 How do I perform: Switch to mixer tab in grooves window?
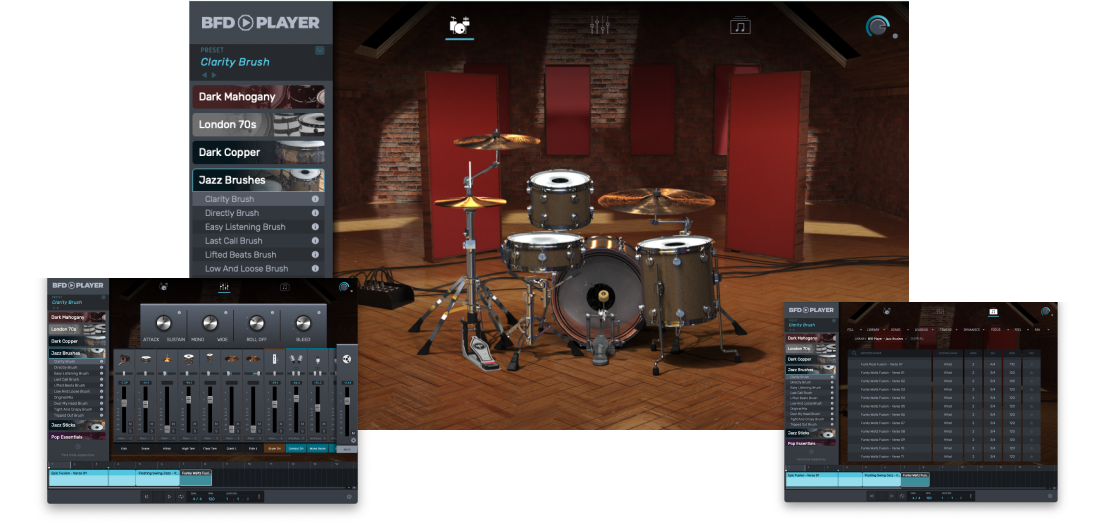(940, 312)
